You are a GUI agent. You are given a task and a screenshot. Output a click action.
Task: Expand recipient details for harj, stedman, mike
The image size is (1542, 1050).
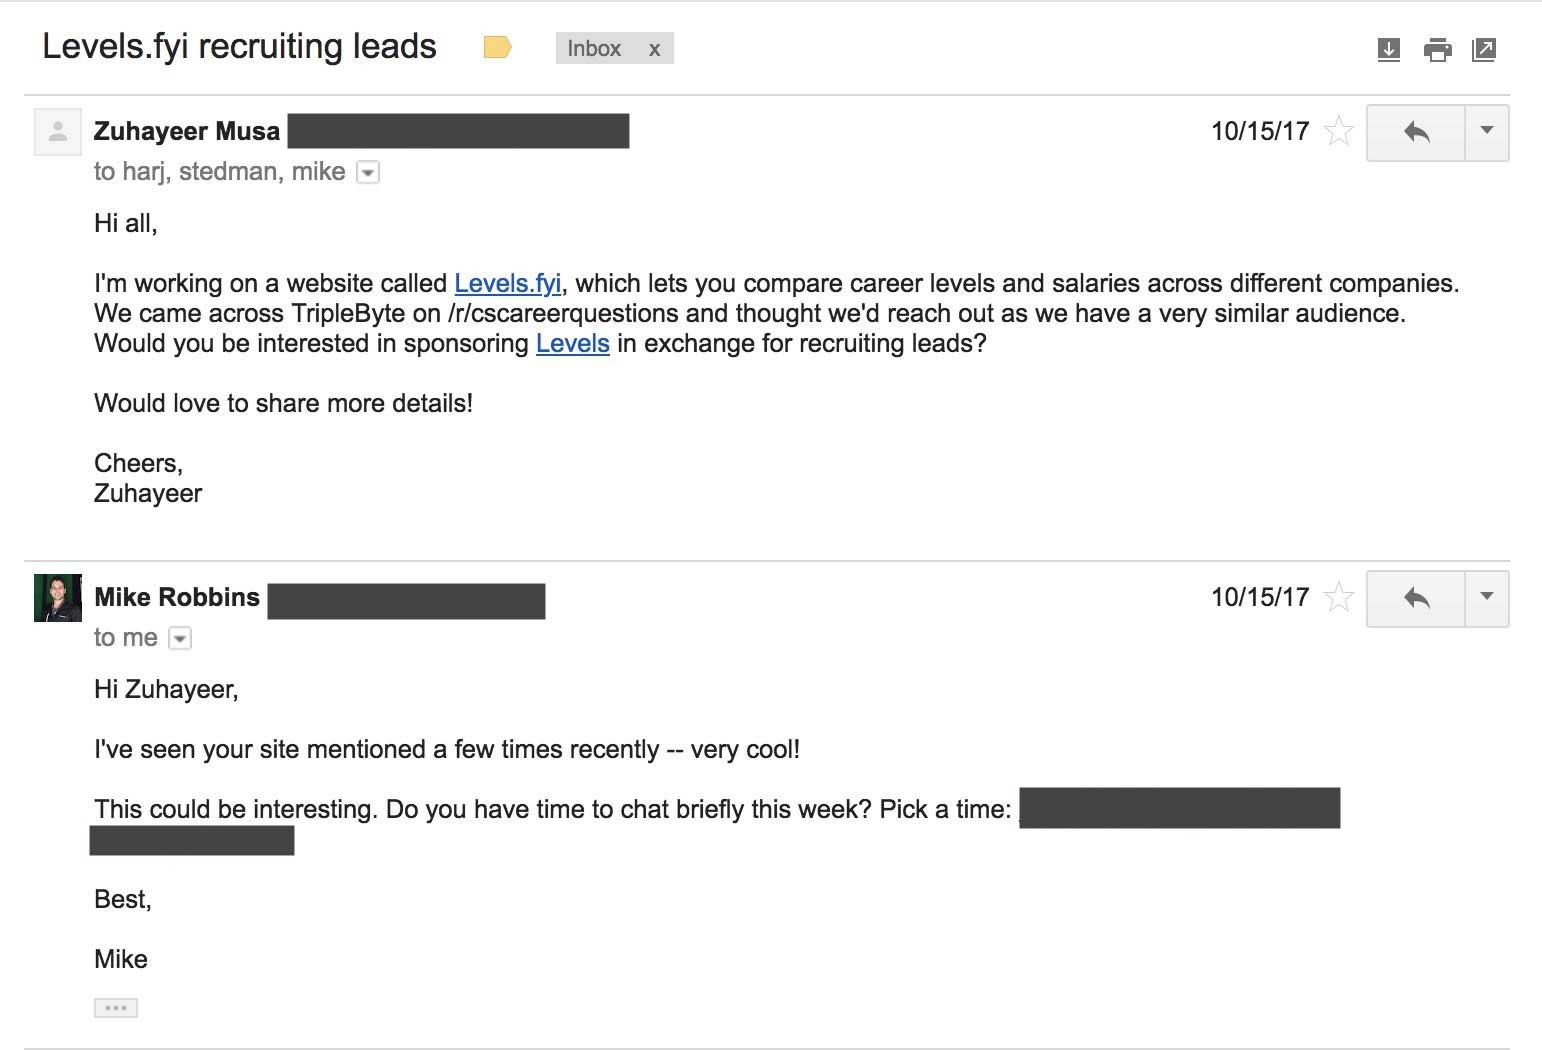(x=368, y=173)
